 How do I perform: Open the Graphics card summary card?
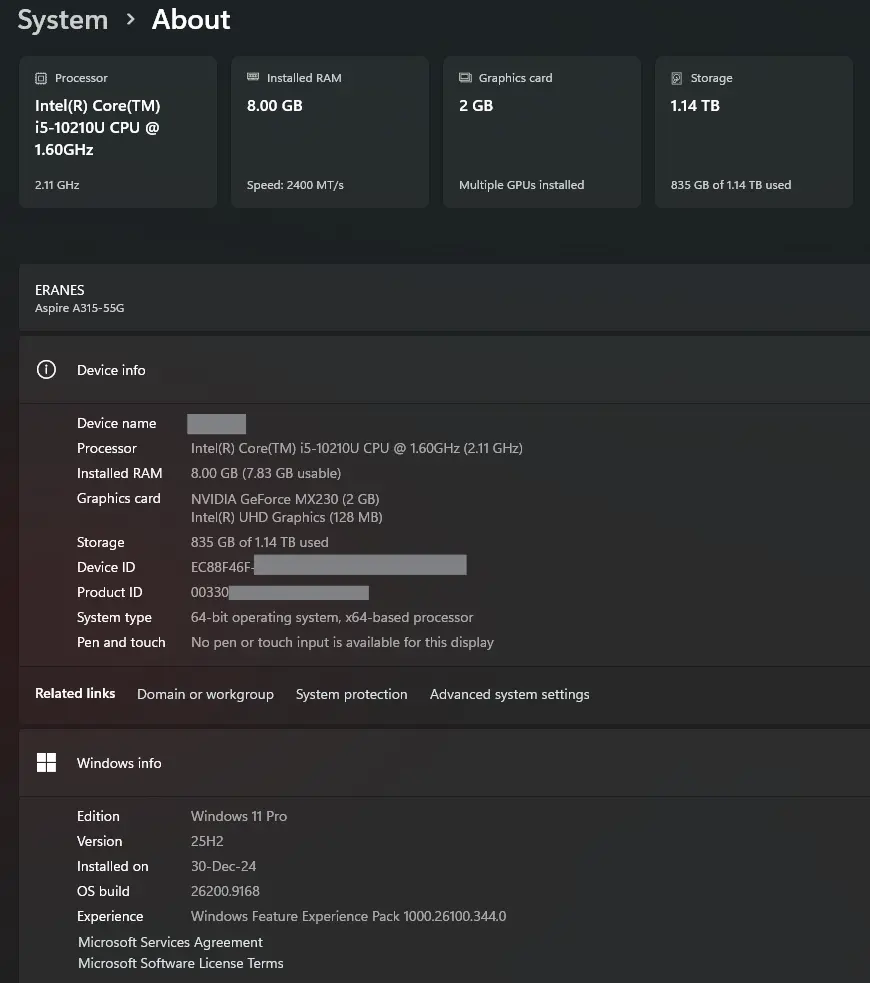click(x=542, y=132)
